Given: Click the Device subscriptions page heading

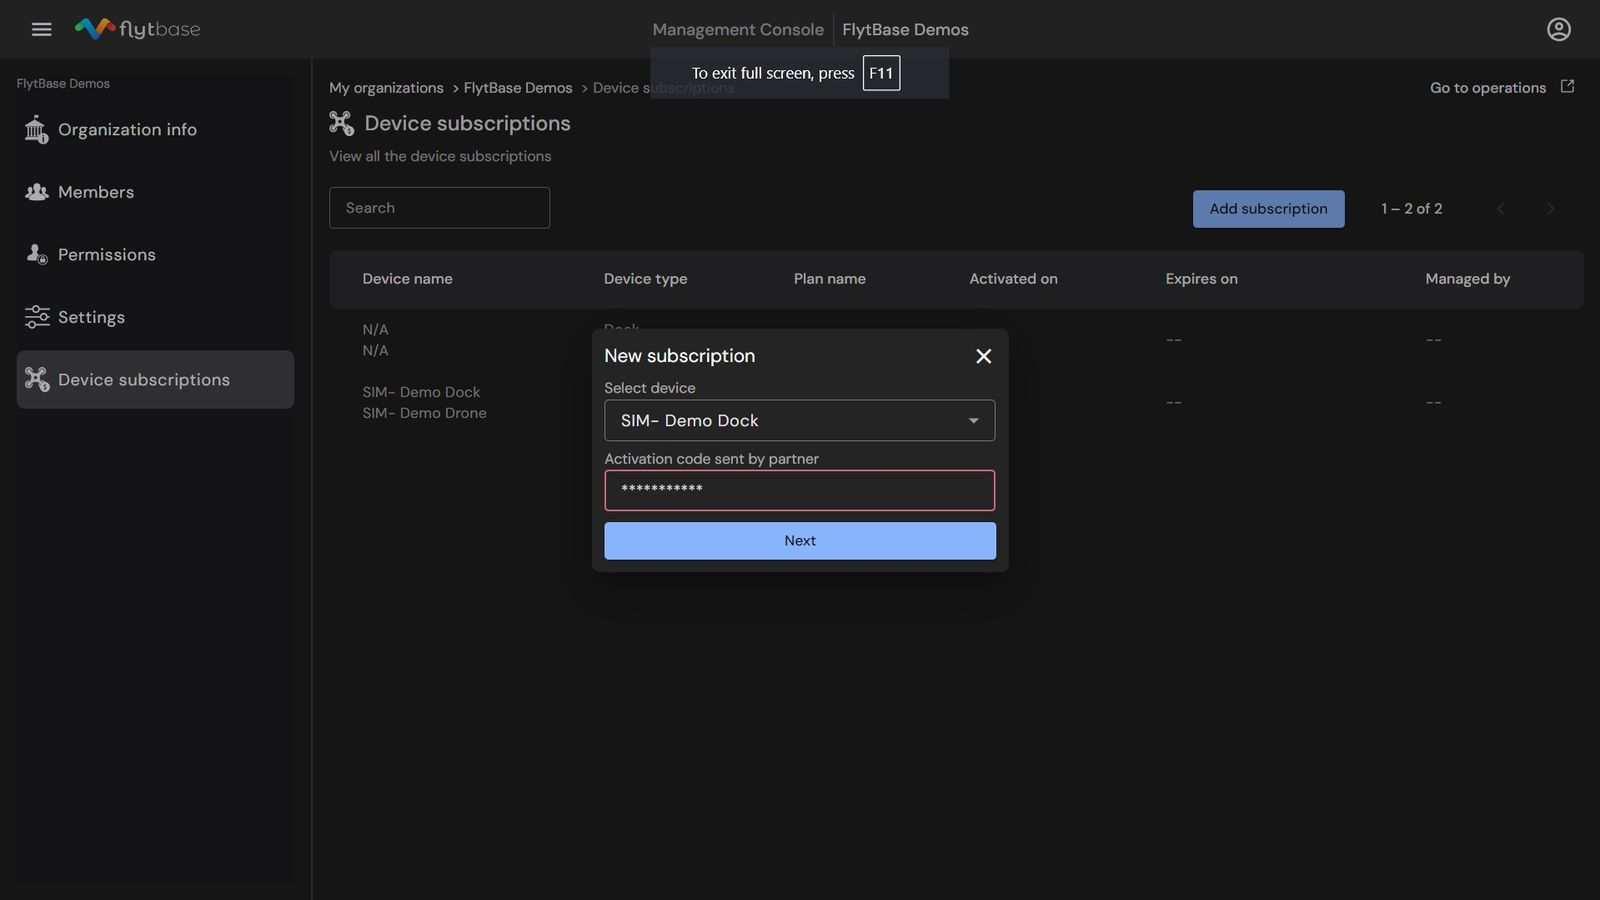Looking at the screenshot, I should click(467, 123).
